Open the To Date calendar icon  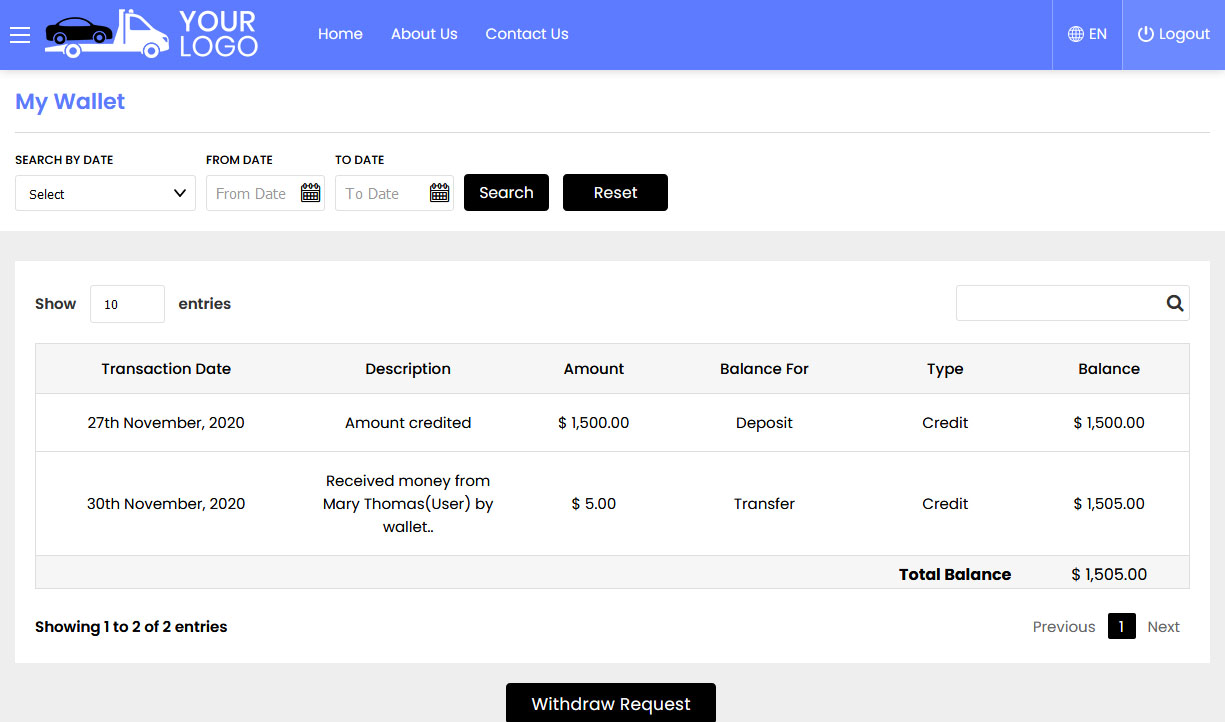pos(440,193)
